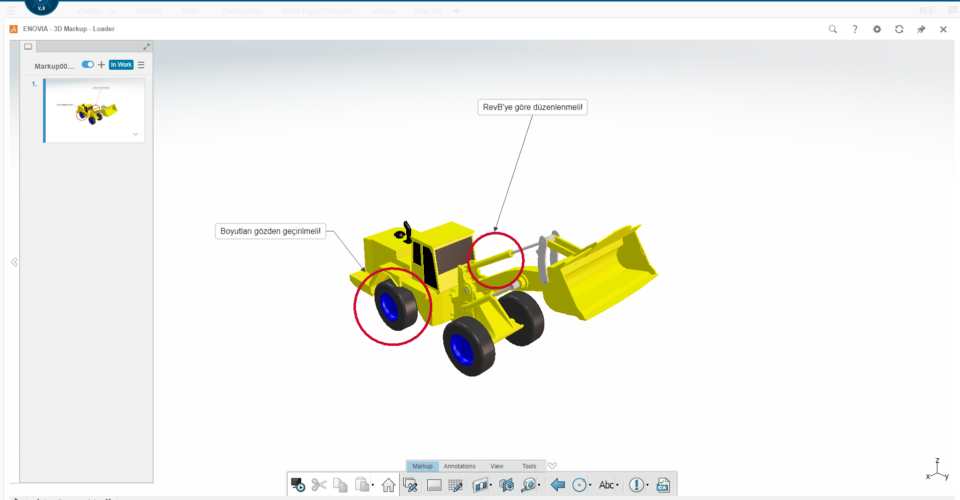
Task: Switch to the Tools tab
Action: [x=529, y=466]
